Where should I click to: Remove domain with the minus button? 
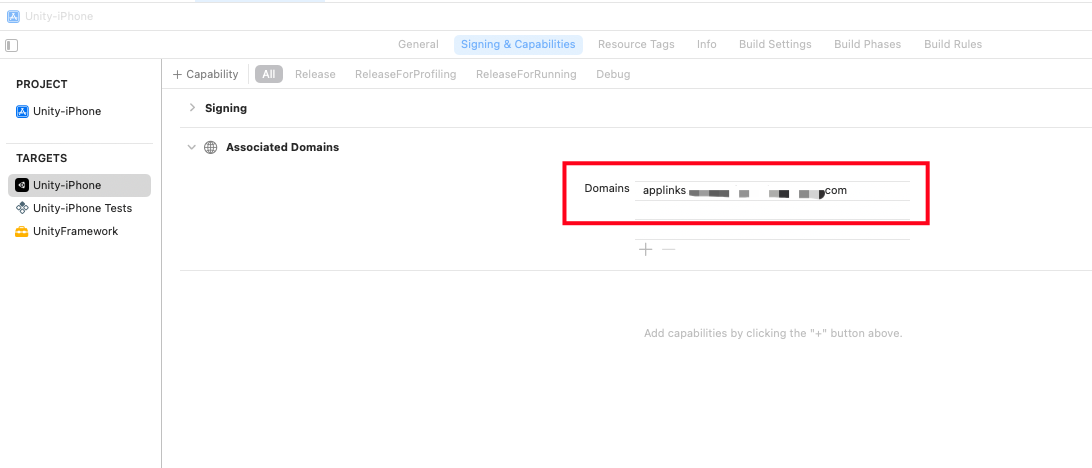click(x=669, y=249)
